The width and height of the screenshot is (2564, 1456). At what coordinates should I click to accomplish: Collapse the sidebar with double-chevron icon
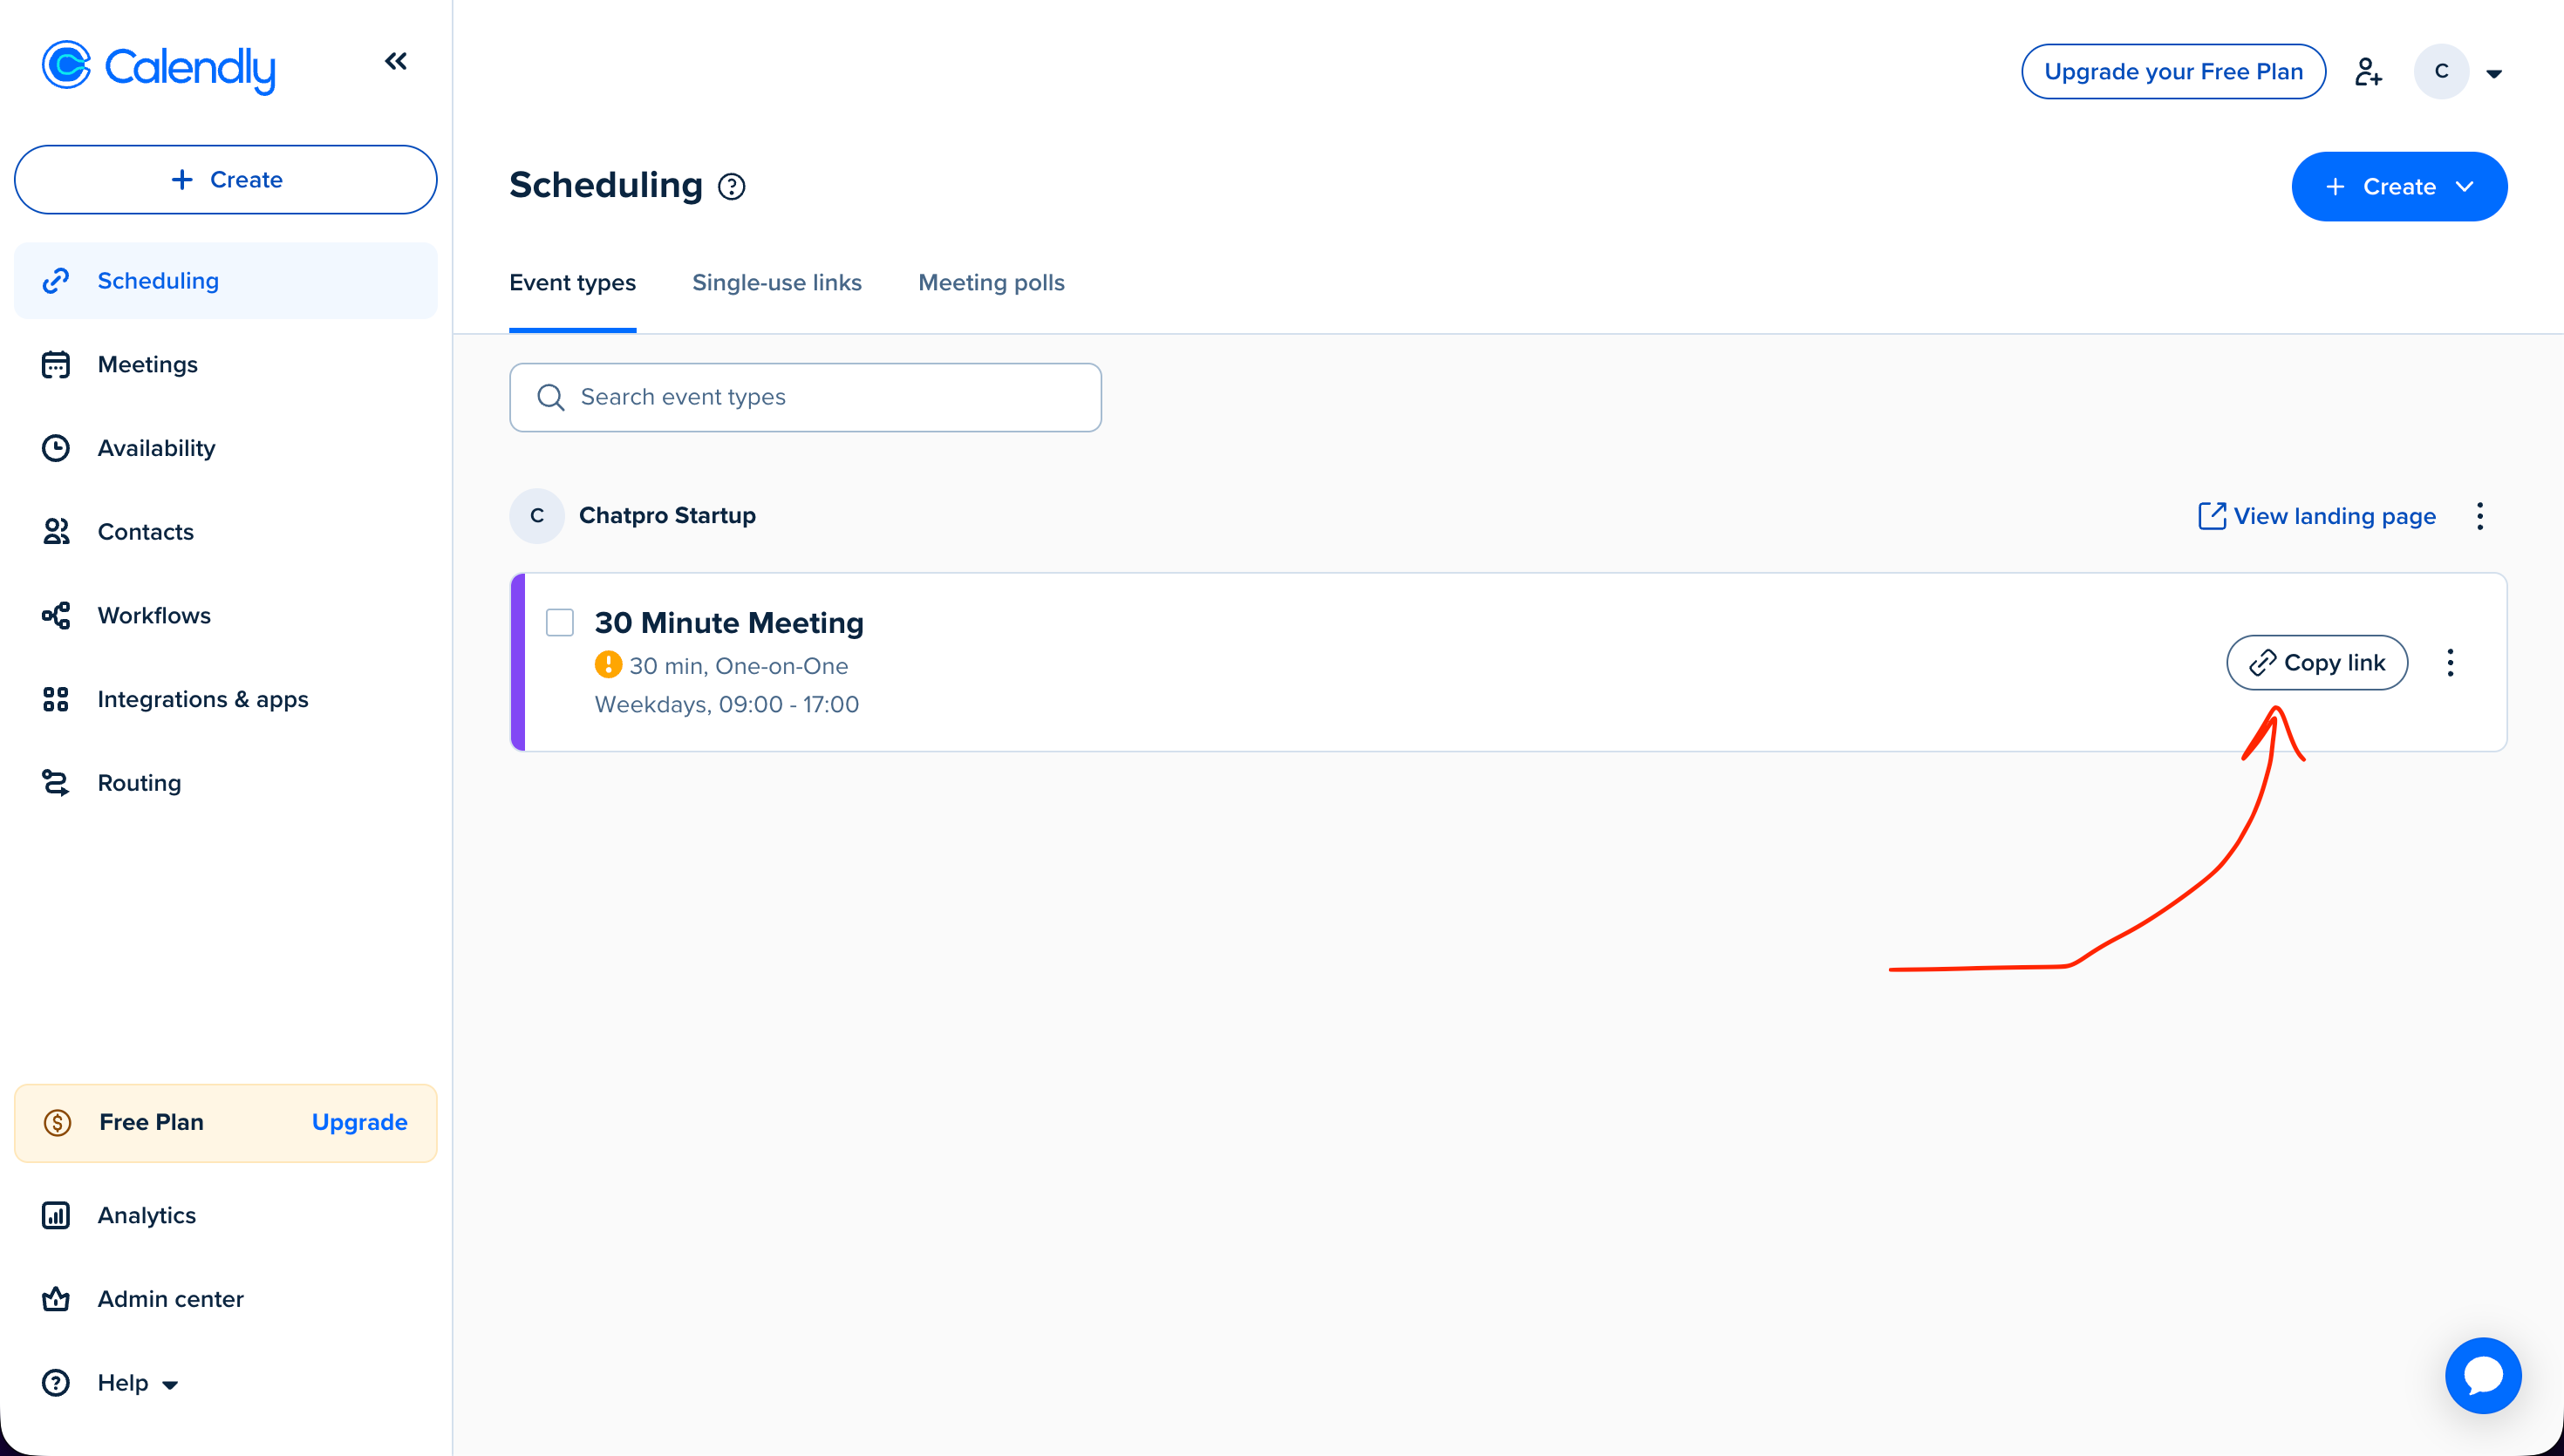point(396,62)
